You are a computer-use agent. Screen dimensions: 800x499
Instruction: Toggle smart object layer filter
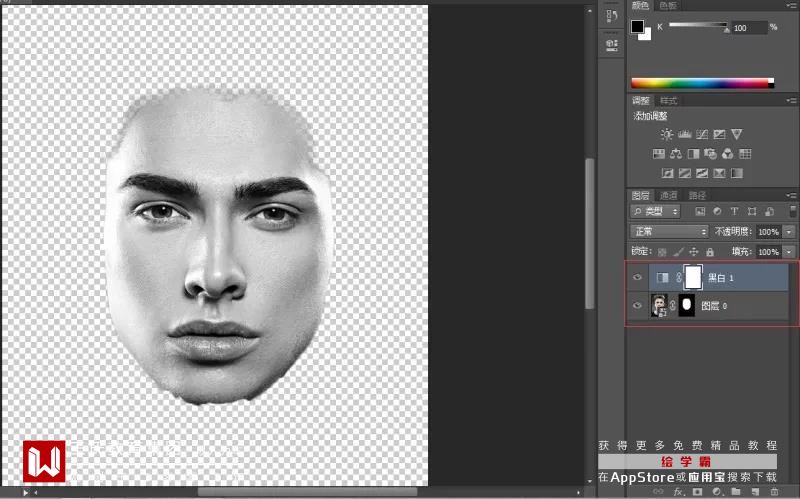click(x=769, y=211)
